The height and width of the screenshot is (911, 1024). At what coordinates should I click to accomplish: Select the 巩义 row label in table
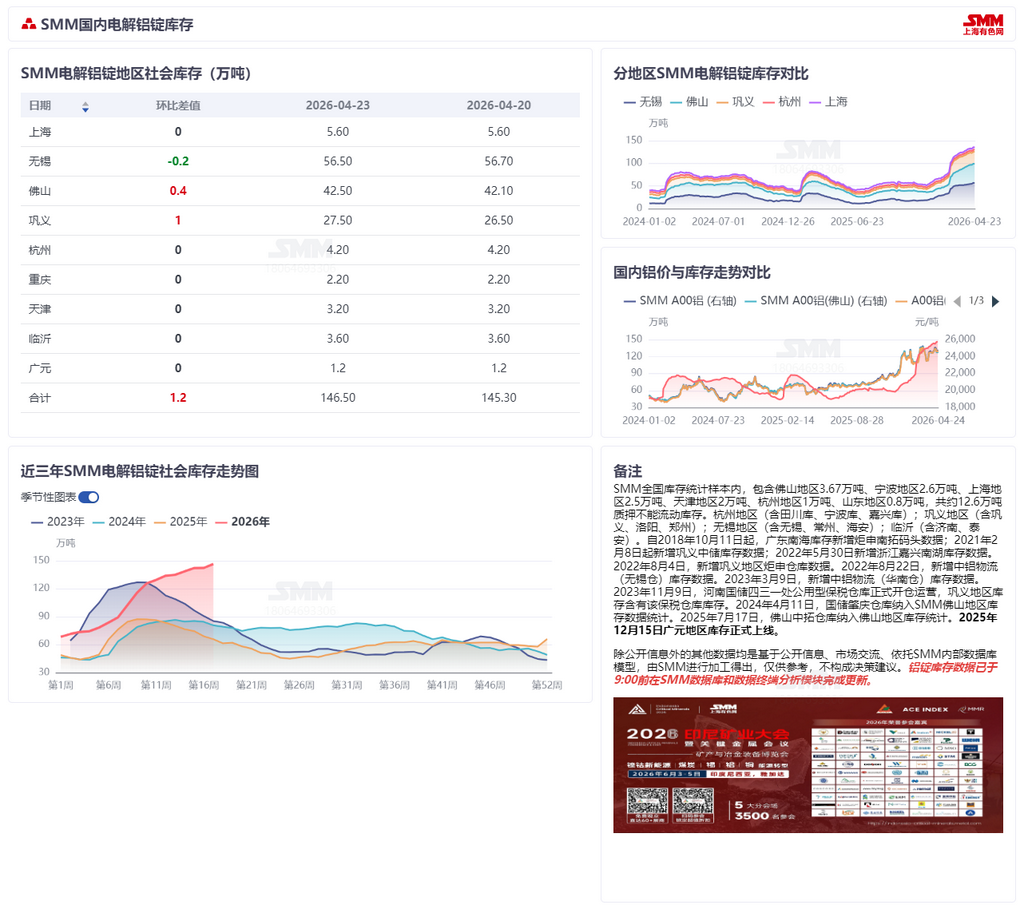pos(40,221)
